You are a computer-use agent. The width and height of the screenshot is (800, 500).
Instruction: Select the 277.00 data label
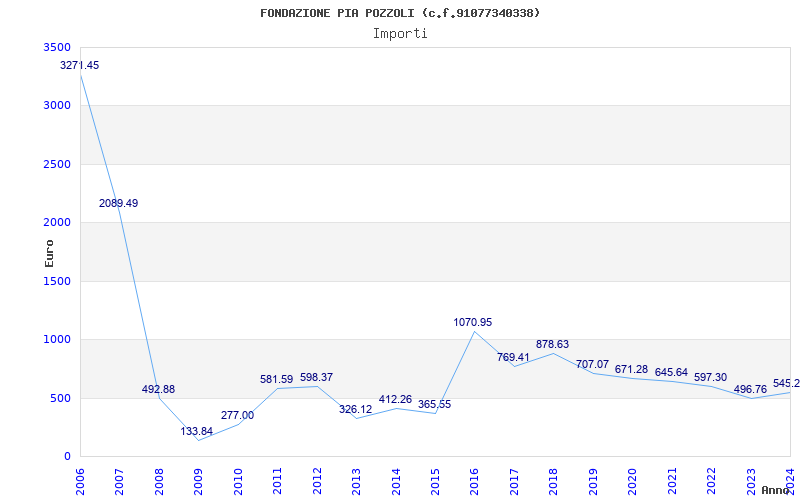pyautogui.click(x=237, y=415)
